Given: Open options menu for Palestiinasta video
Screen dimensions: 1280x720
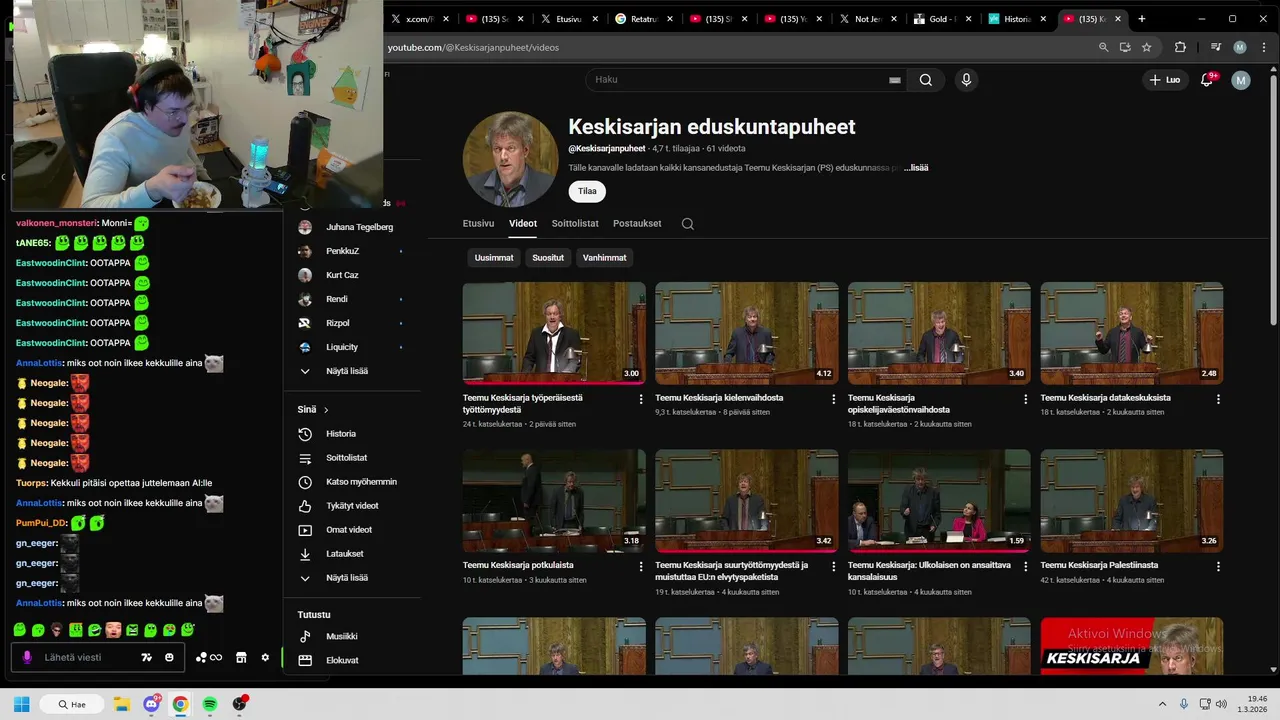Looking at the screenshot, I should [1218, 567].
